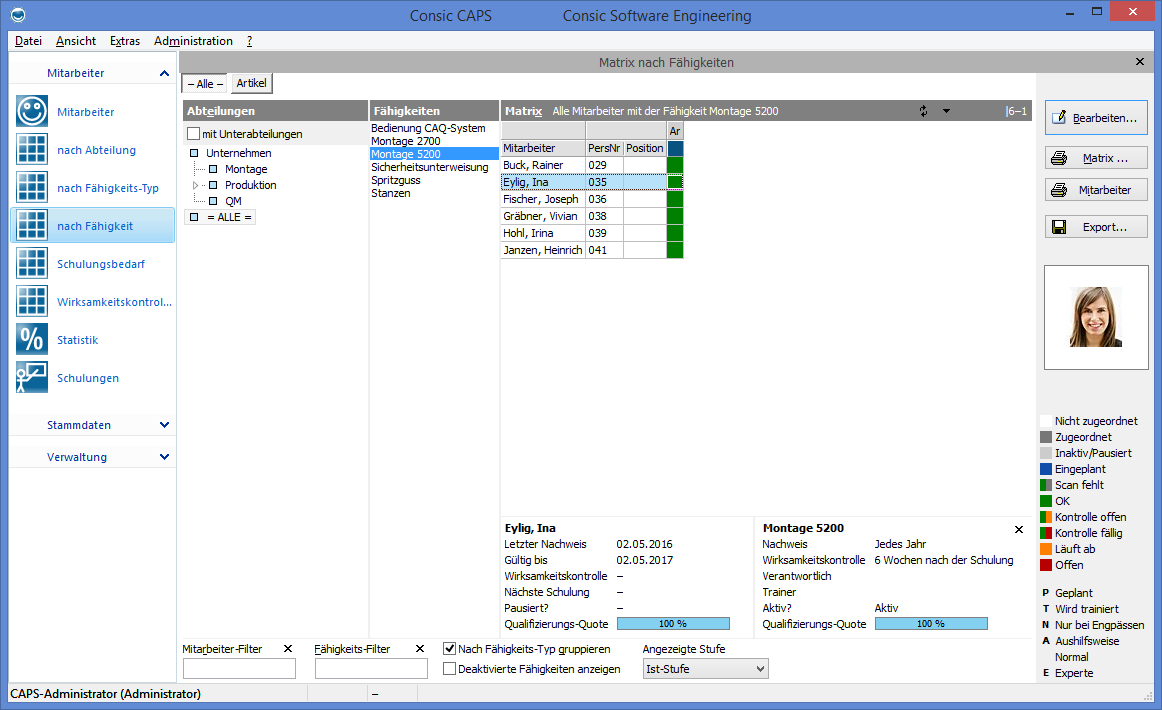Click green status cell for Fischer, Joseph

coord(675,199)
